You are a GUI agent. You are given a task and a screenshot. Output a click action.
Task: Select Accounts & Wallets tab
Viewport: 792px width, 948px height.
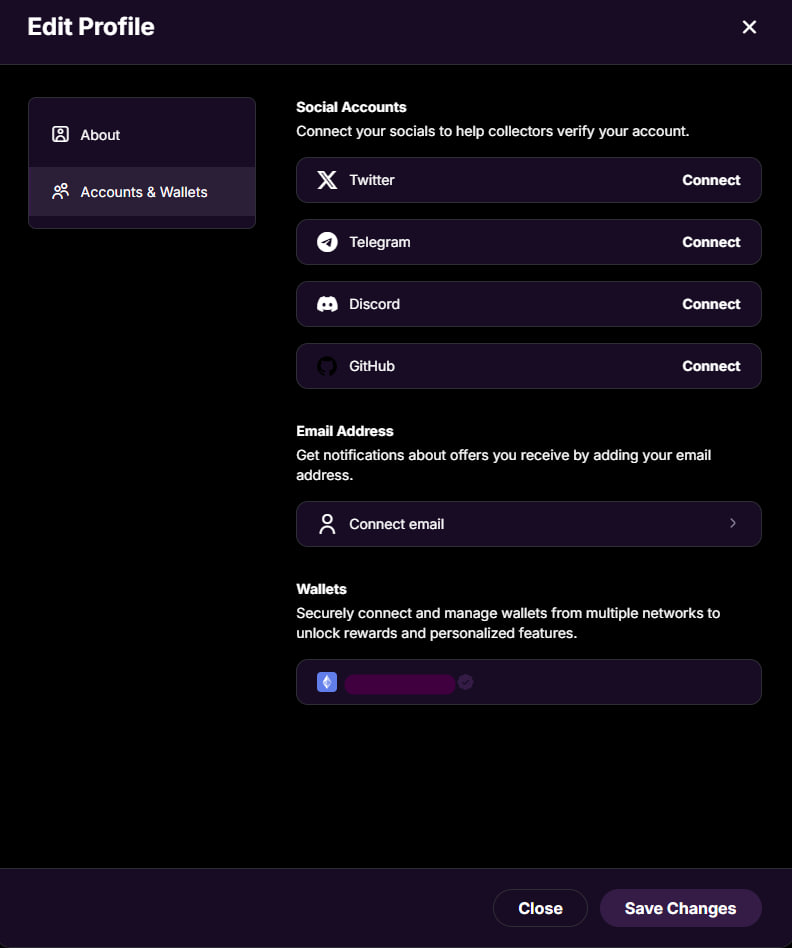coord(142,192)
